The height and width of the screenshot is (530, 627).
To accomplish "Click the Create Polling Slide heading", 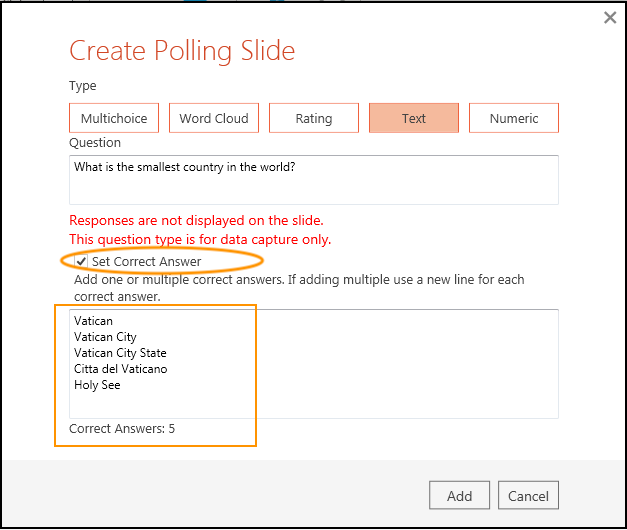I will (x=182, y=51).
